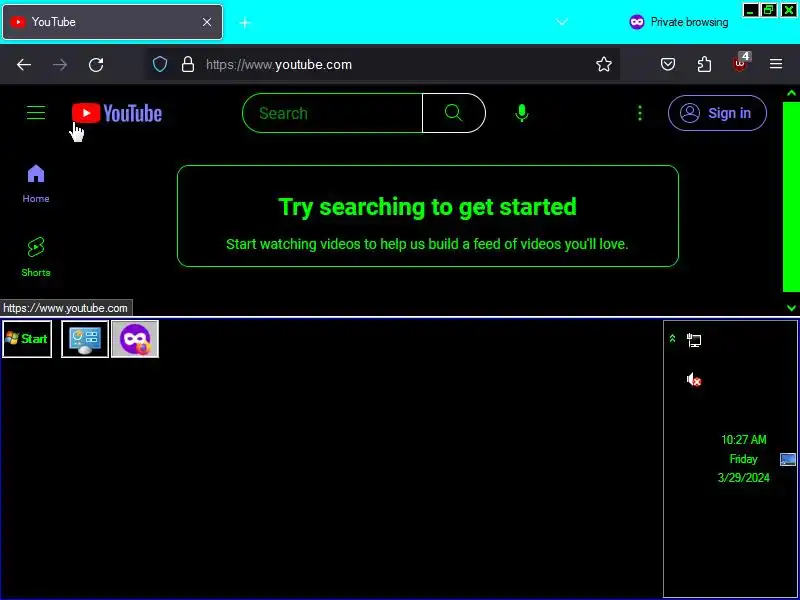Close the YouTube tab
This screenshot has height=600, width=800.
tap(207, 22)
